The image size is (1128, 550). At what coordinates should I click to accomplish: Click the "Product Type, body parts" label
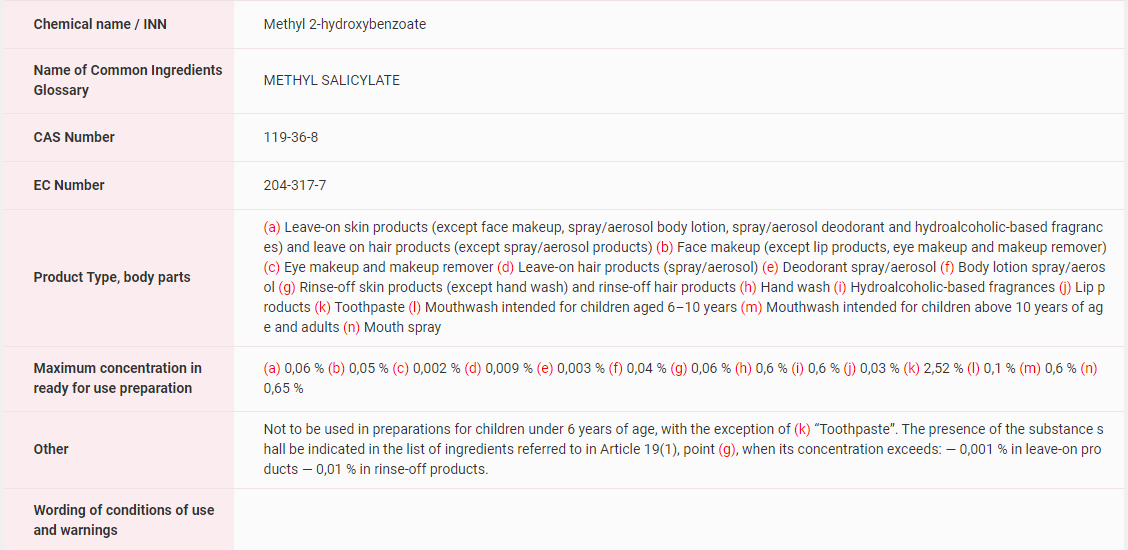(112, 277)
